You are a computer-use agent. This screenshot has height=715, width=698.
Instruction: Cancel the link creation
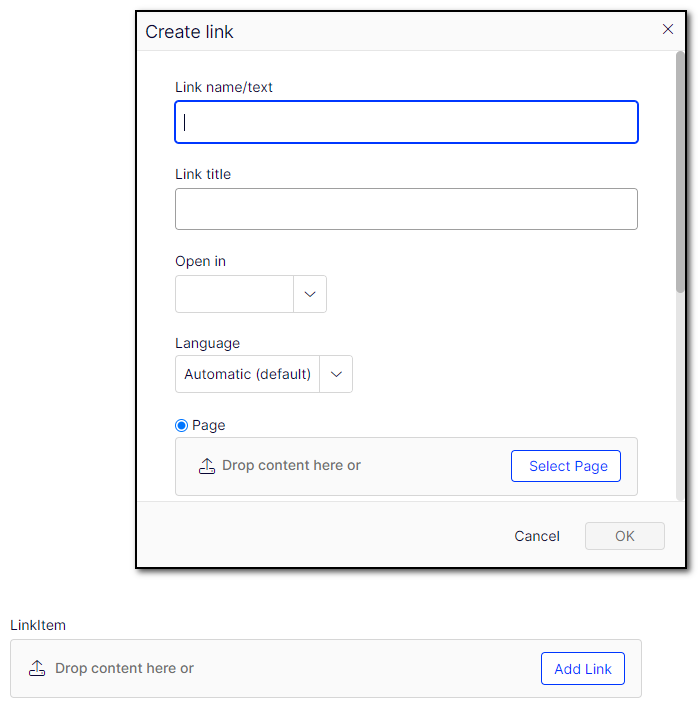537,536
